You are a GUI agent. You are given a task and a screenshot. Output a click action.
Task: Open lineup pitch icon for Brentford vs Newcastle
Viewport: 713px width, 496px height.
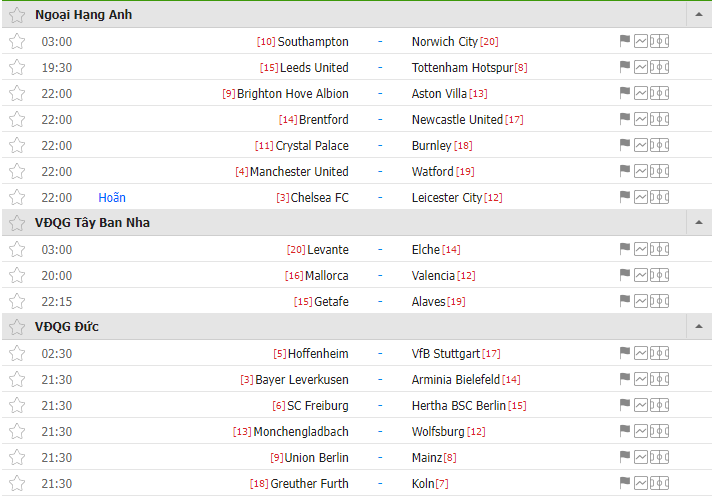coord(659,119)
